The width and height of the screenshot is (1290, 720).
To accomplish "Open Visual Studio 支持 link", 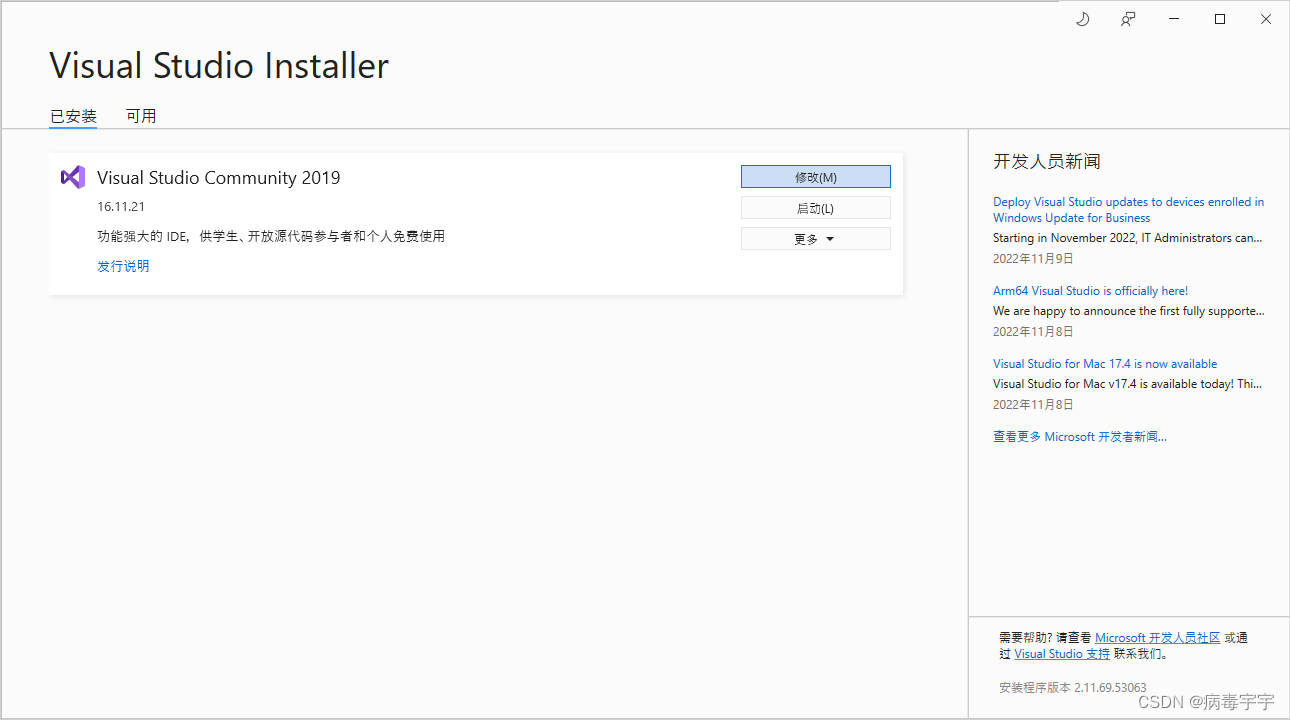I will (1062, 654).
